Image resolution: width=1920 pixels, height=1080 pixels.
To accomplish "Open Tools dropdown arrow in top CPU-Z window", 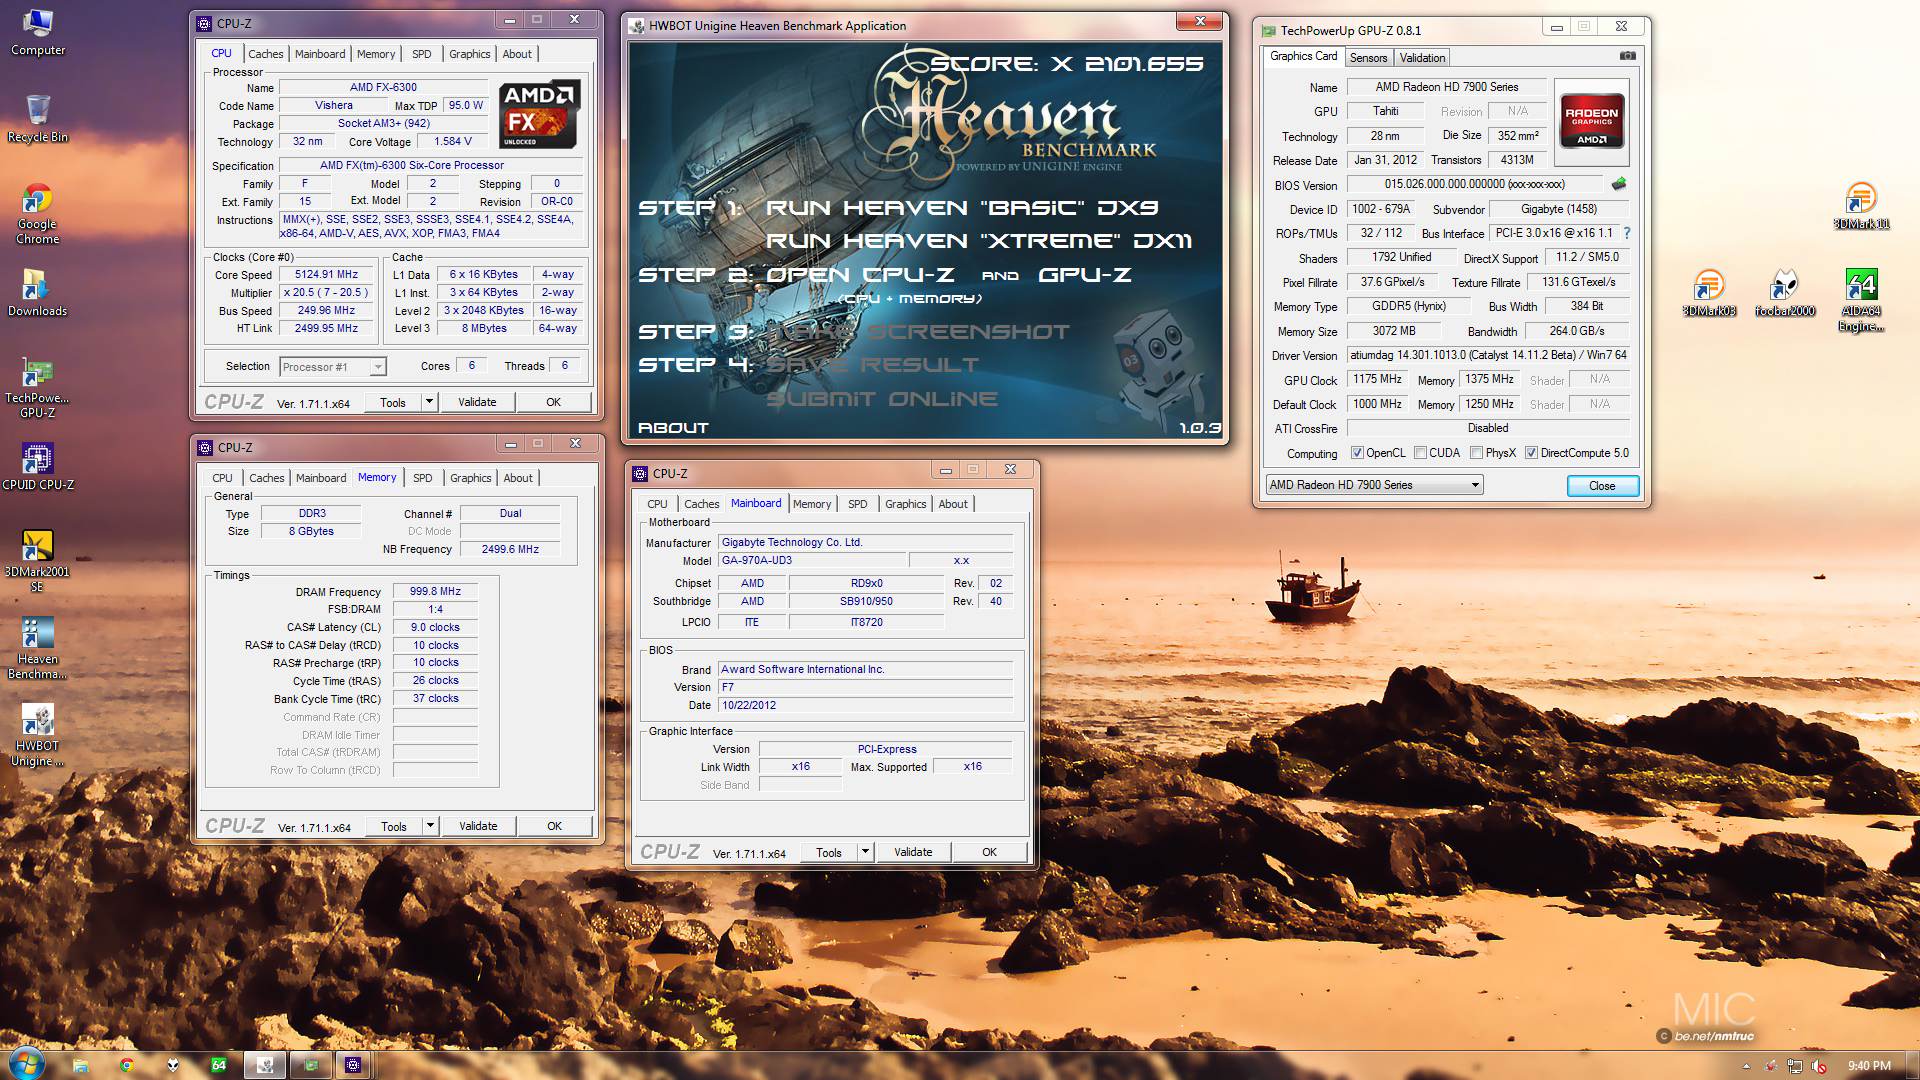I will coord(429,402).
